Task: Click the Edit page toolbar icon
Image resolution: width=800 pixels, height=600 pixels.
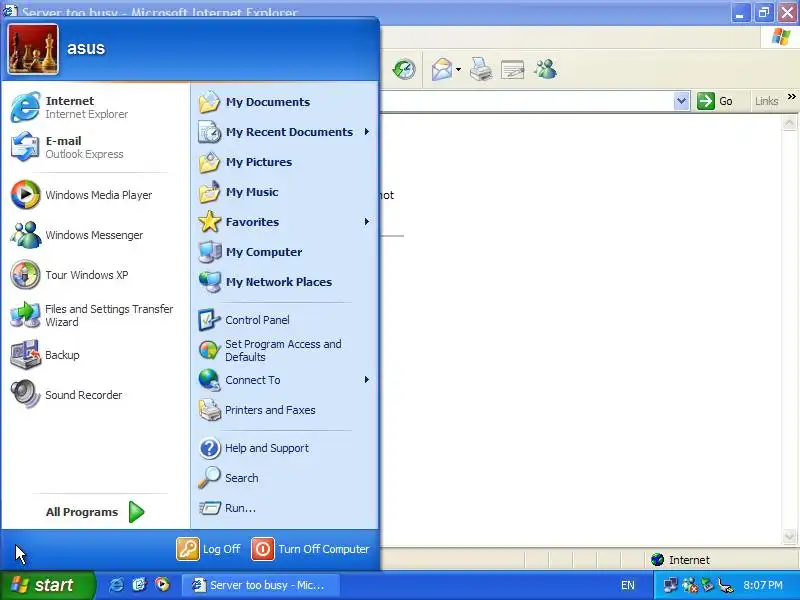Action: click(x=513, y=69)
